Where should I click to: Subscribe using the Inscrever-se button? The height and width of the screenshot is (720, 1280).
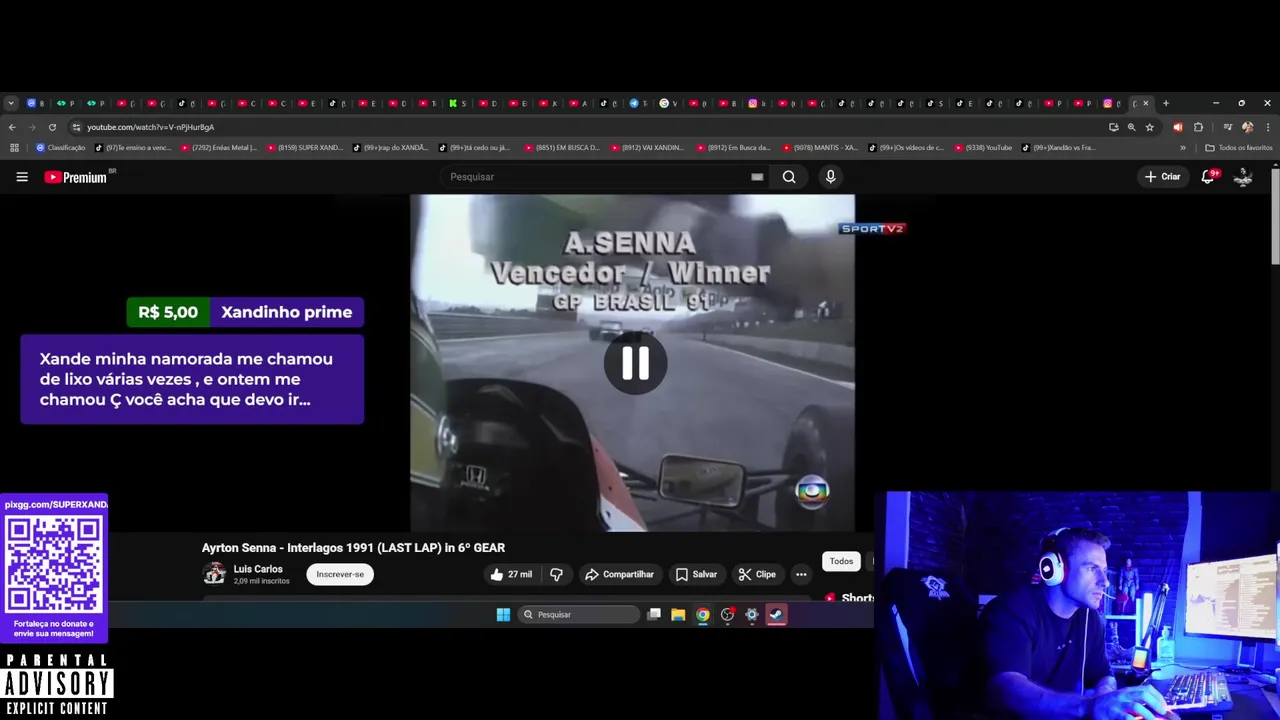point(340,574)
